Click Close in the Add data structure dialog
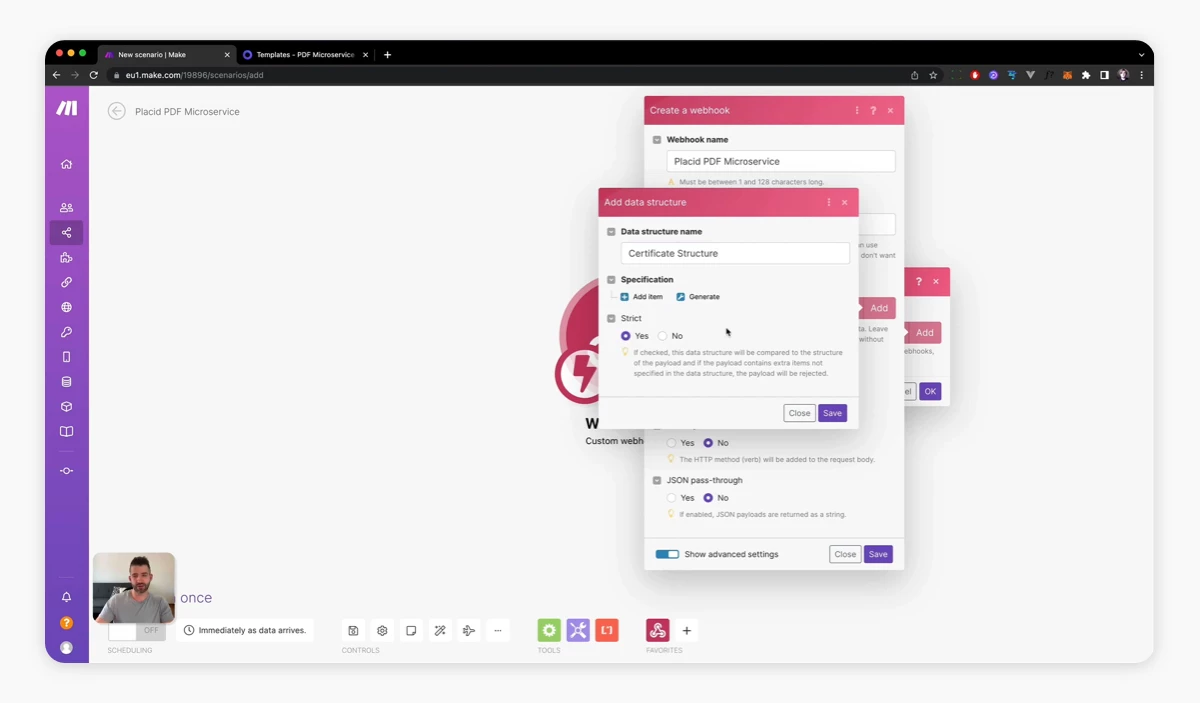The height and width of the screenshot is (703, 1200). point(799,413)
